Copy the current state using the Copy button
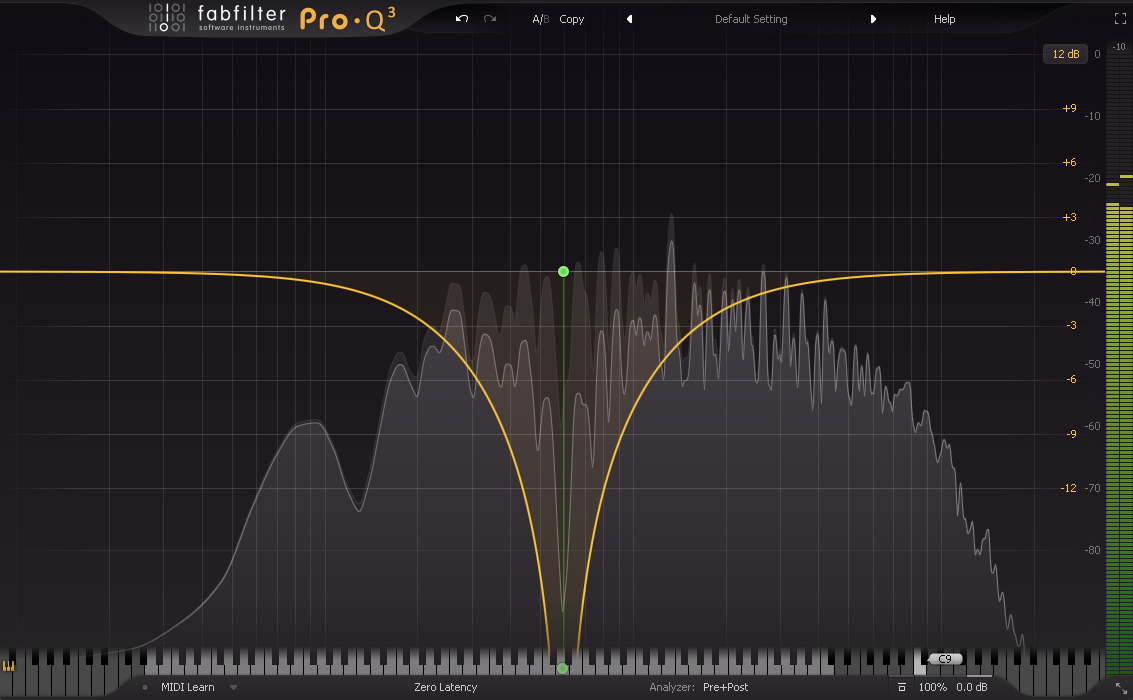Image resolution: width=1133 pixels, height=700 pixels. [572, 19]
